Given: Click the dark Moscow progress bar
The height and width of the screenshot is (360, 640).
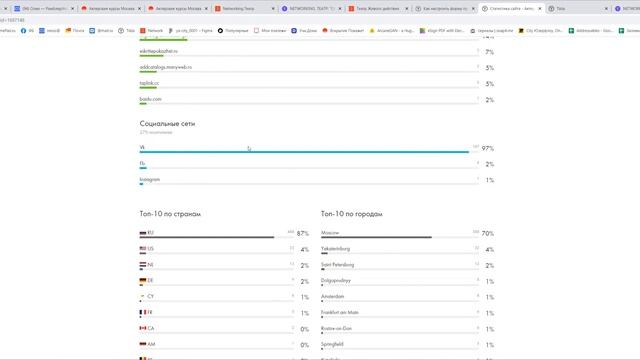Looking at the screenshot, I should point(376,237).
